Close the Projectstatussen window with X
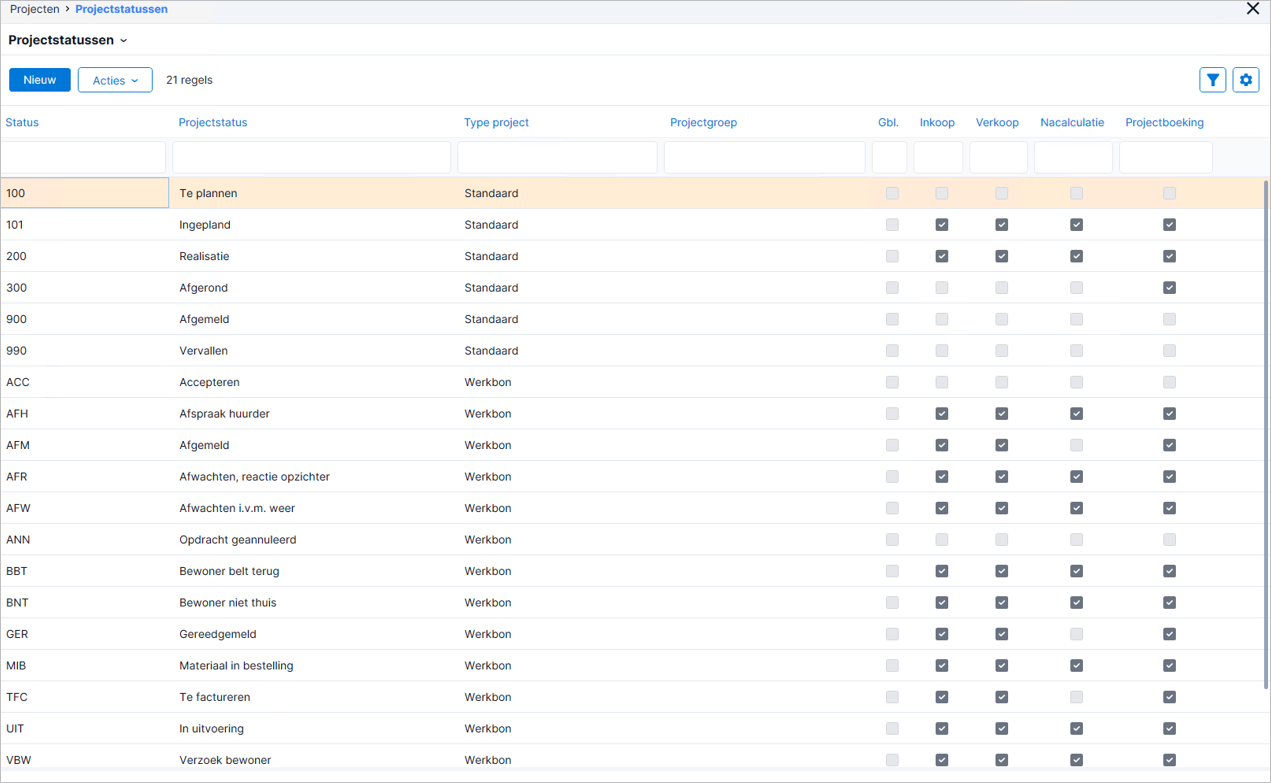Viewport: 1271px width, 783px height. [x=1253, y=9]
